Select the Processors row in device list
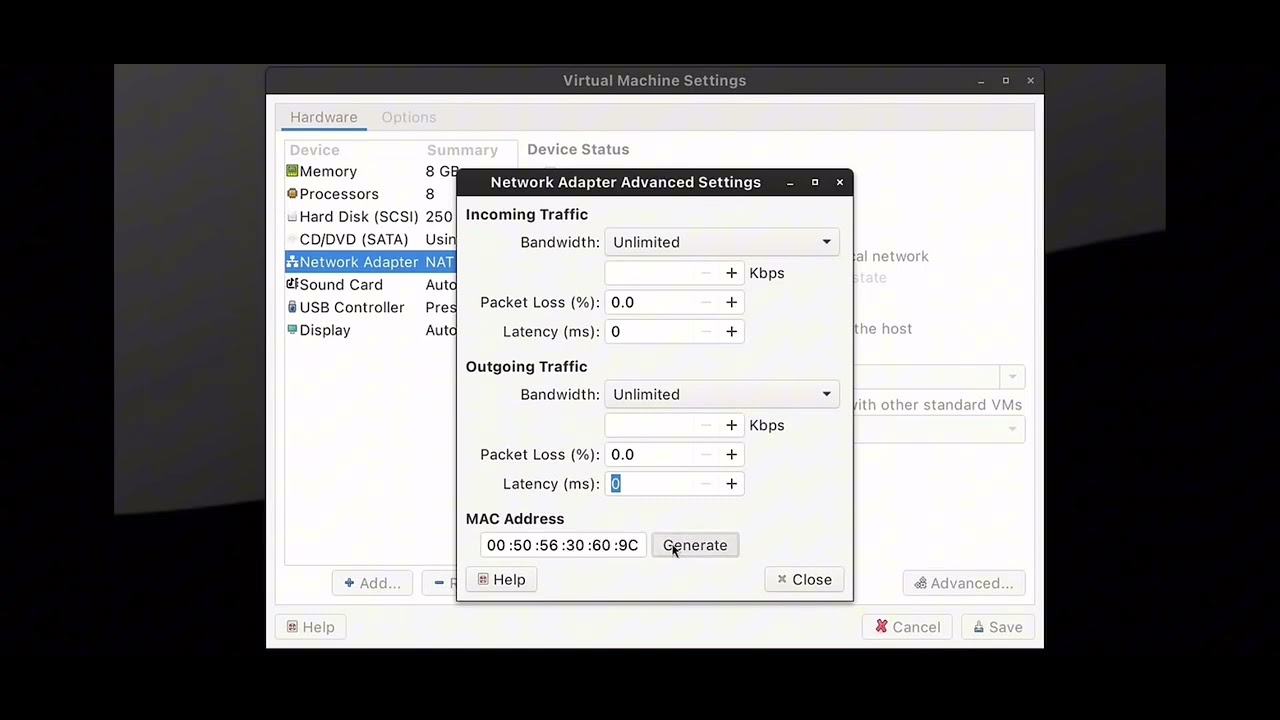1280x720 pixels. [370, 194]
